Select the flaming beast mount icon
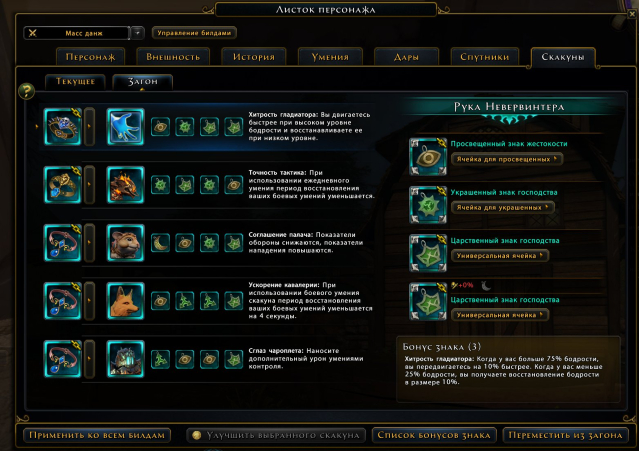This screenshot has height=451, width=639. [x=126, y=185]
